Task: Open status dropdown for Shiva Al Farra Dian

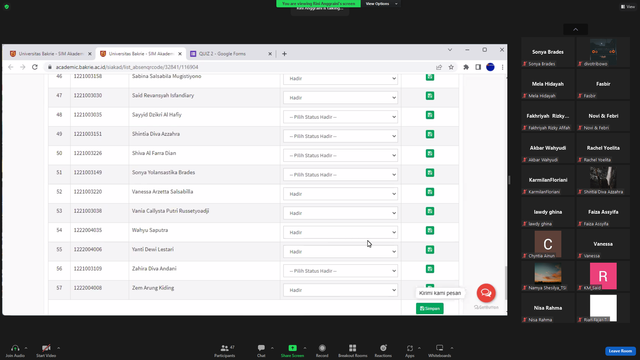Action: [x=340, y=155]
